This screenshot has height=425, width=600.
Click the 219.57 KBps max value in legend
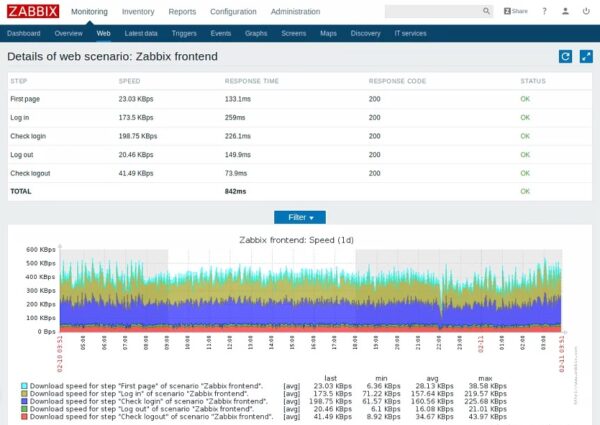(x=485, y=393)
